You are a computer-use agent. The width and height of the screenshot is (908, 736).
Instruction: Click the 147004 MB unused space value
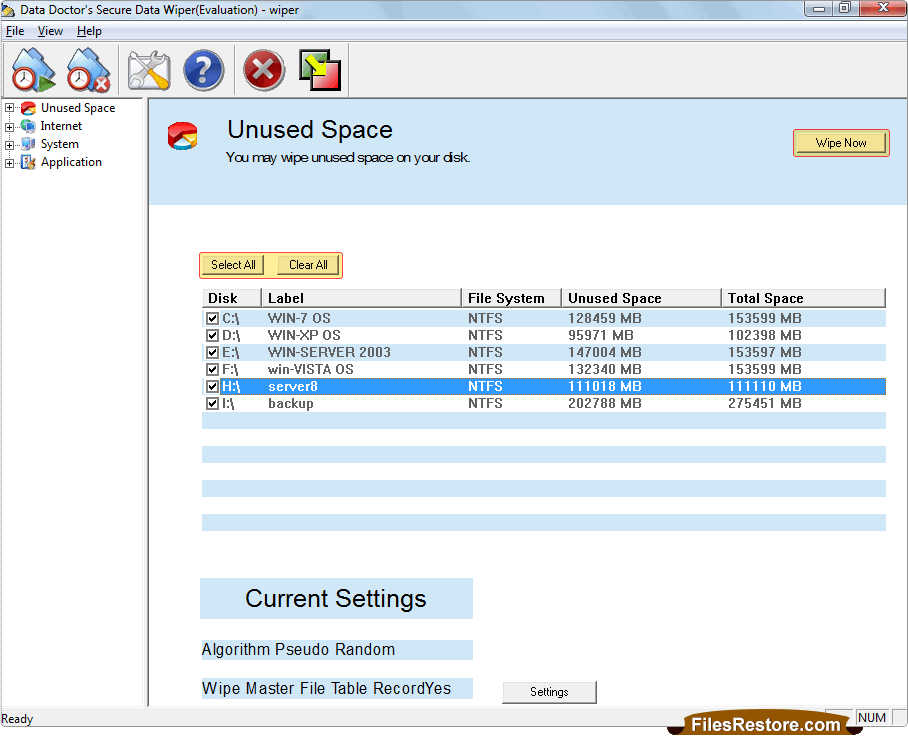[605, 353]
